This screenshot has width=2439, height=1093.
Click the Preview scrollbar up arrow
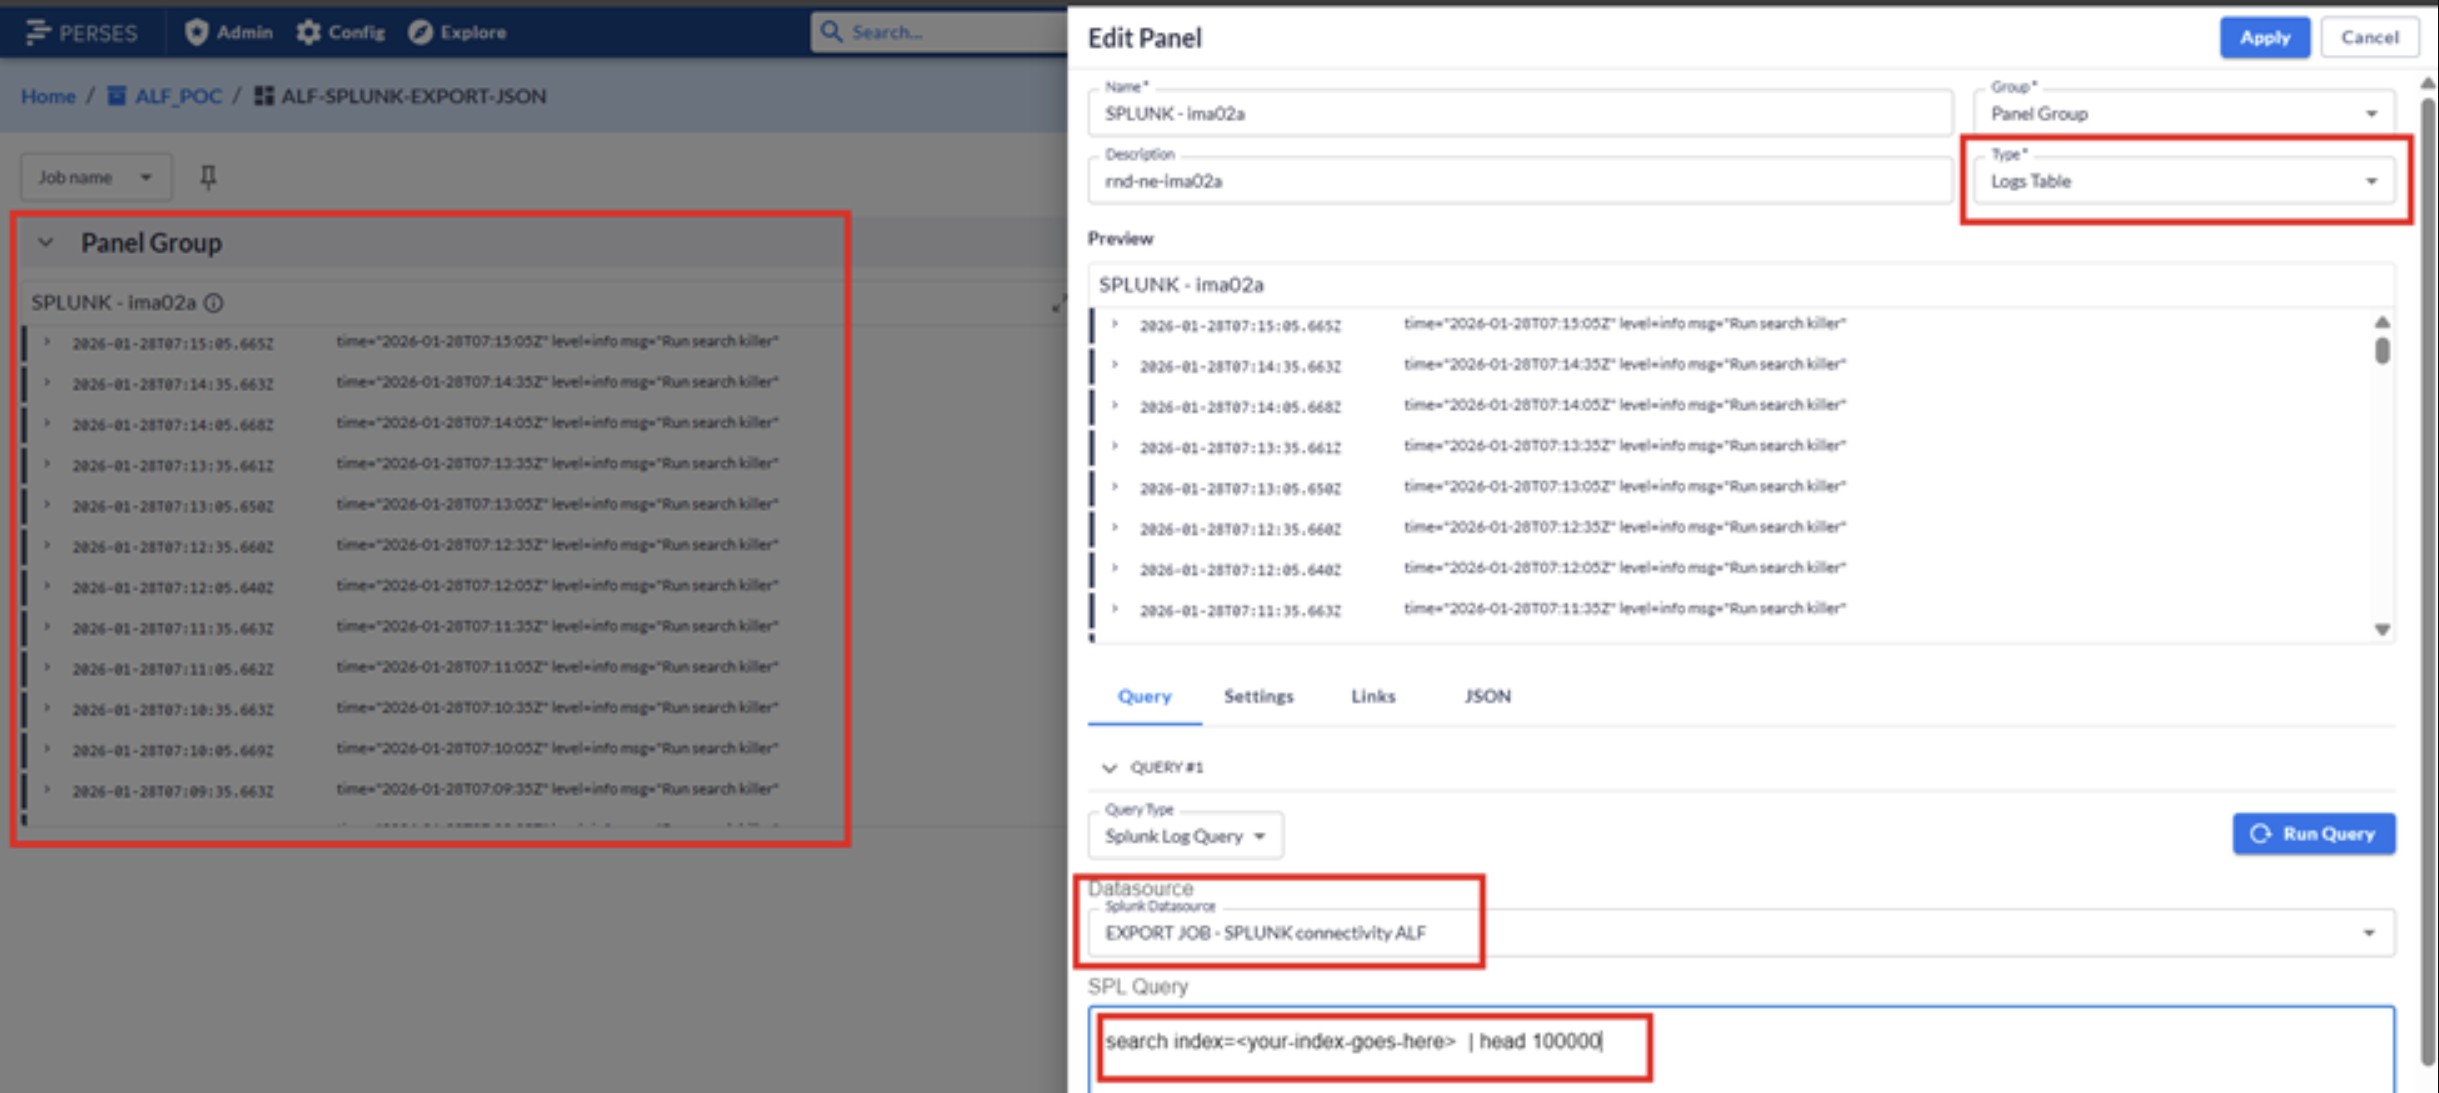pos(2382,322)
